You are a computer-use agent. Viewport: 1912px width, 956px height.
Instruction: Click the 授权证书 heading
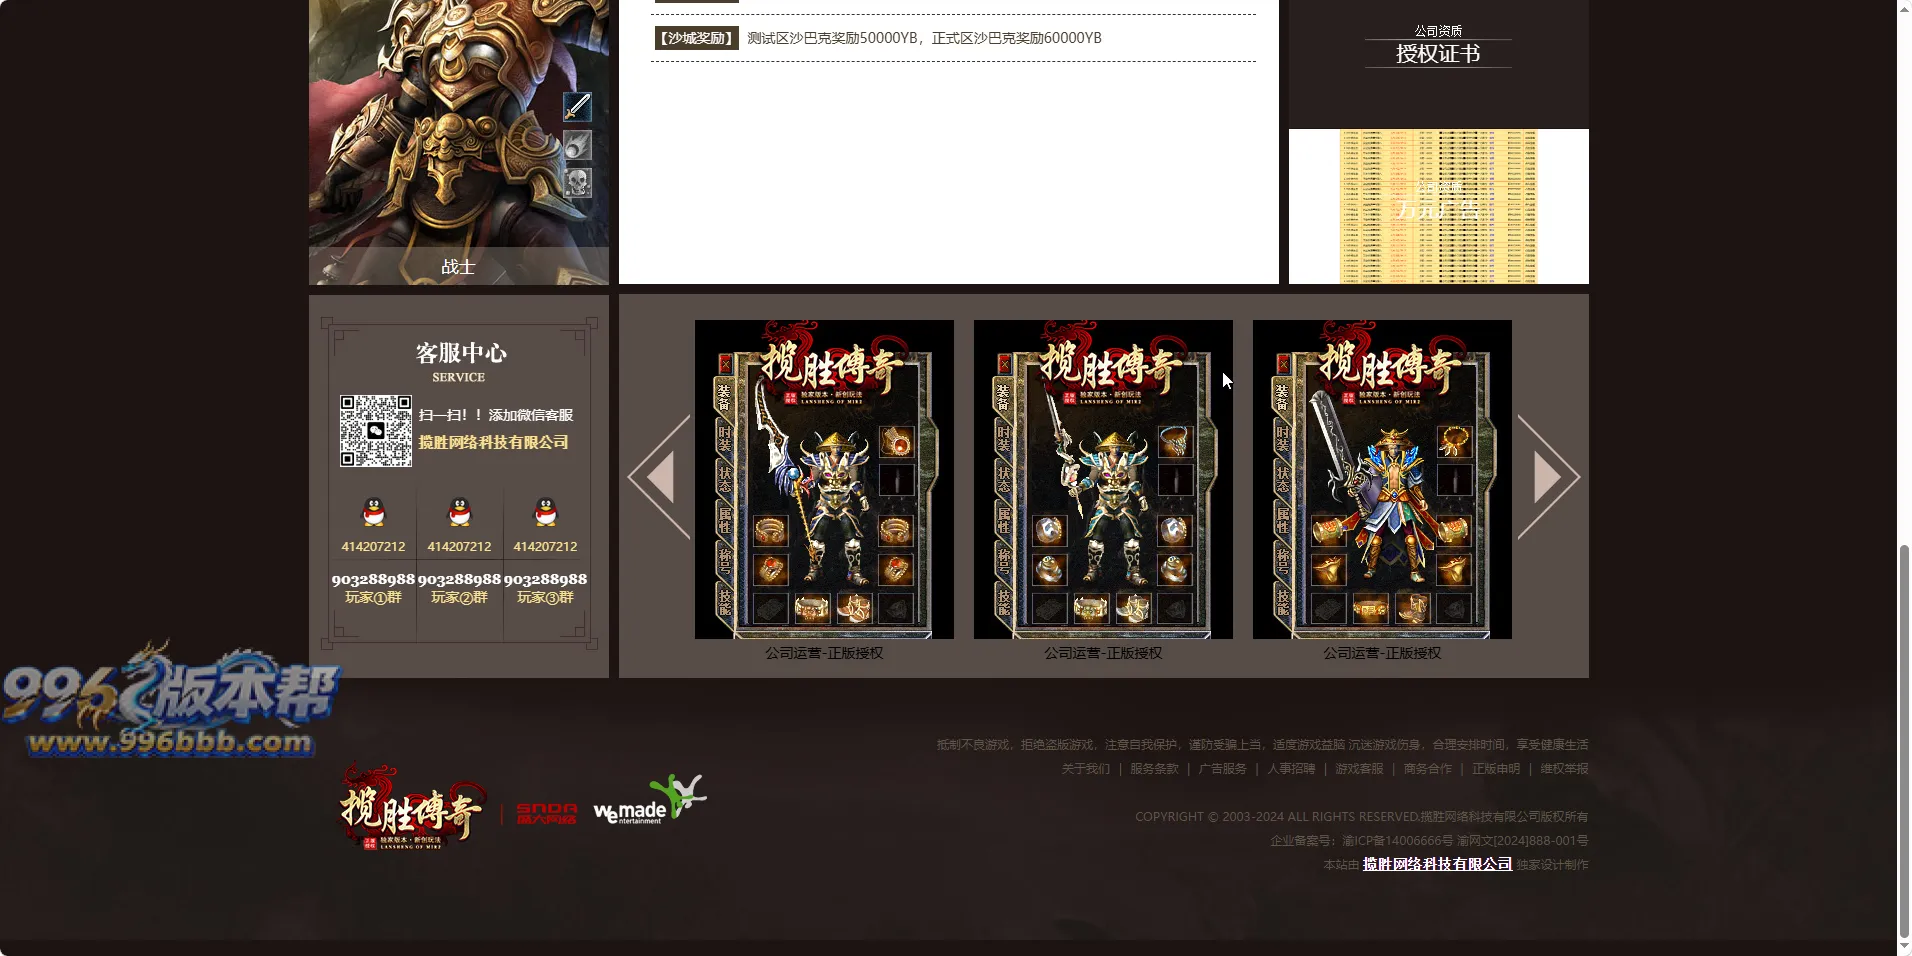[1438, 54]
